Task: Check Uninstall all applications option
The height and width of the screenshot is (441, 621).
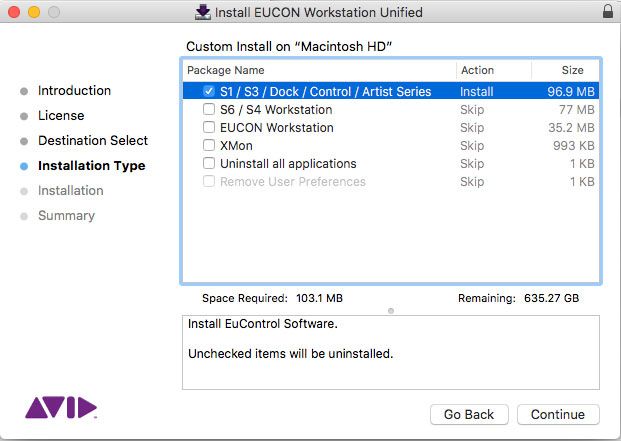Action: click(x=209, y=163)
